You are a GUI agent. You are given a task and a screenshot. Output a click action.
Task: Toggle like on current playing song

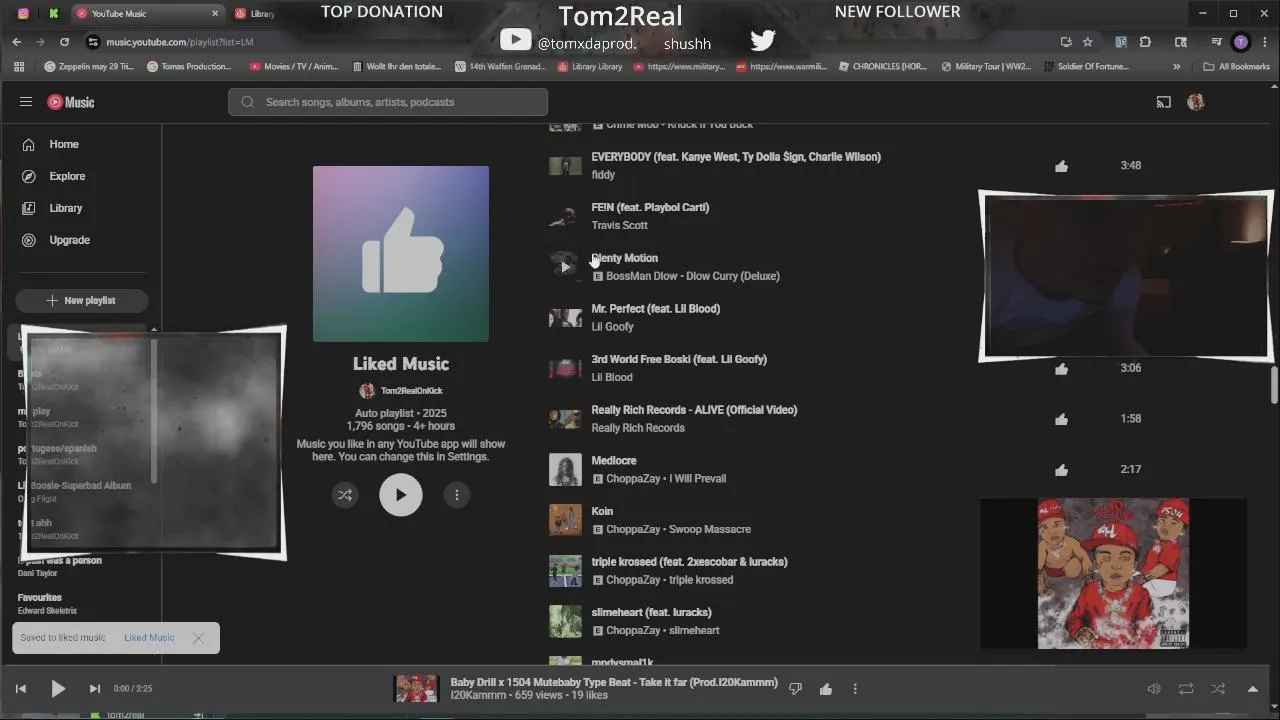tap(826, 689)
